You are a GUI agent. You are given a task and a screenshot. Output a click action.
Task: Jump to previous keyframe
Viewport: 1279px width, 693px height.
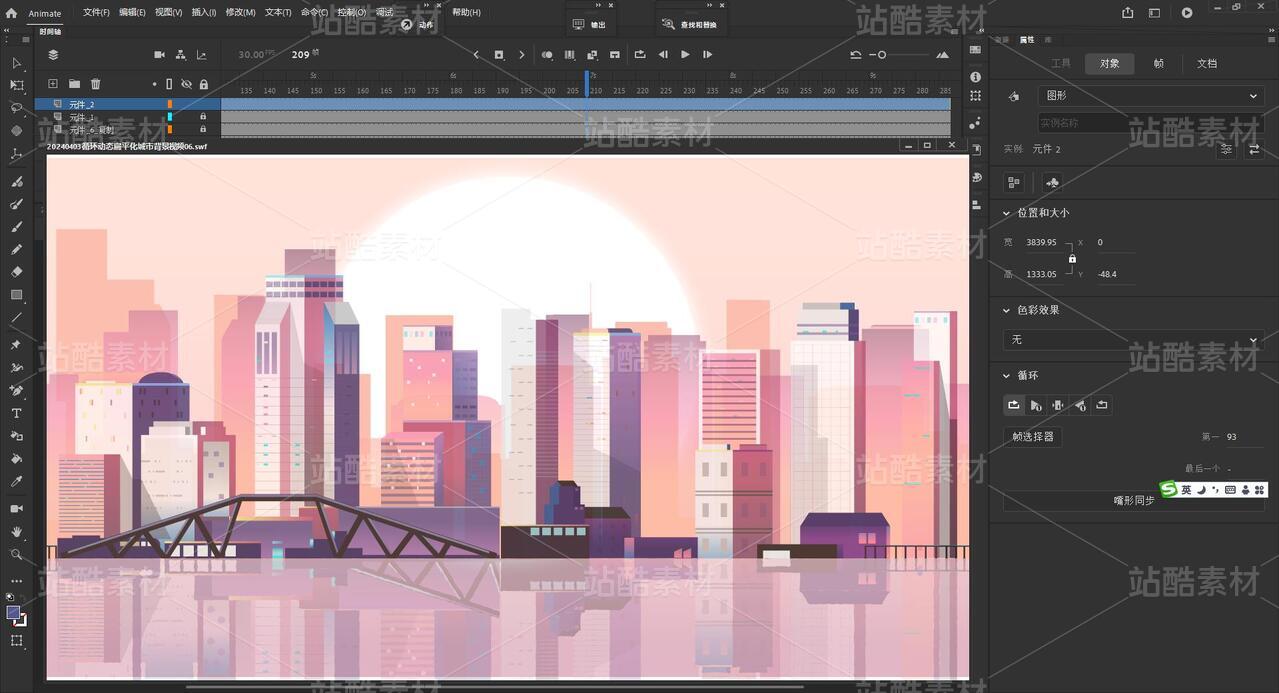tap(476, 54)
